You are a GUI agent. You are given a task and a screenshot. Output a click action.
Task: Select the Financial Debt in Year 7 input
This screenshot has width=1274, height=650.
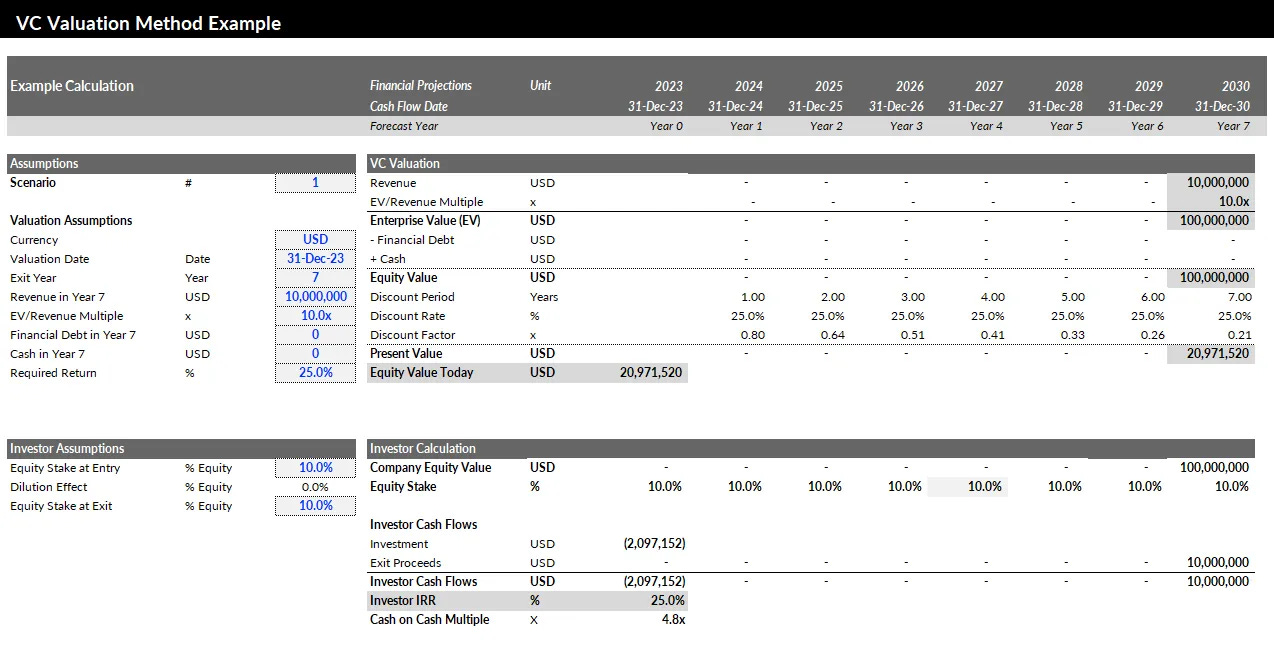(315, 334)
